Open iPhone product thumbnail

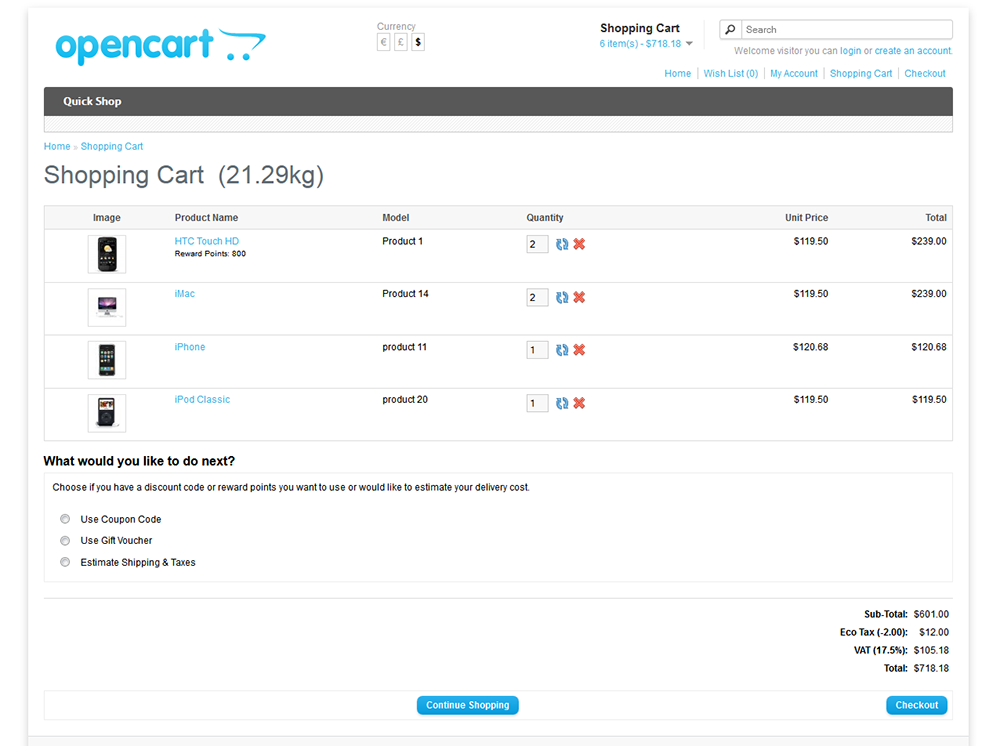pos(107,360)
